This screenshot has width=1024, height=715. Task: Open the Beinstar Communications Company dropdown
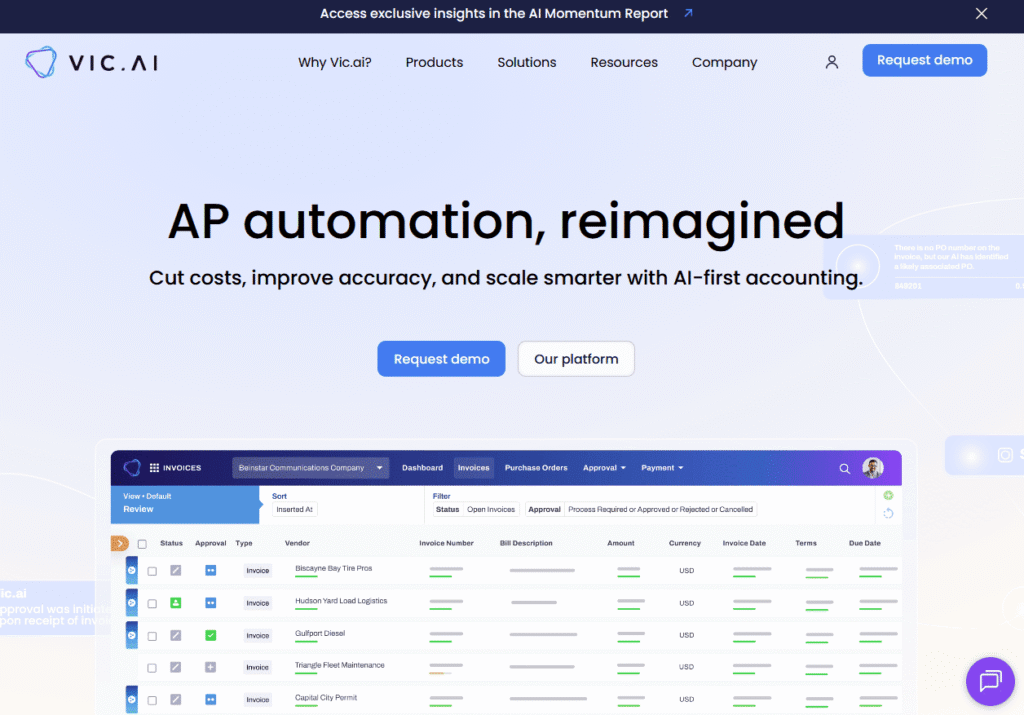point(310,468)
